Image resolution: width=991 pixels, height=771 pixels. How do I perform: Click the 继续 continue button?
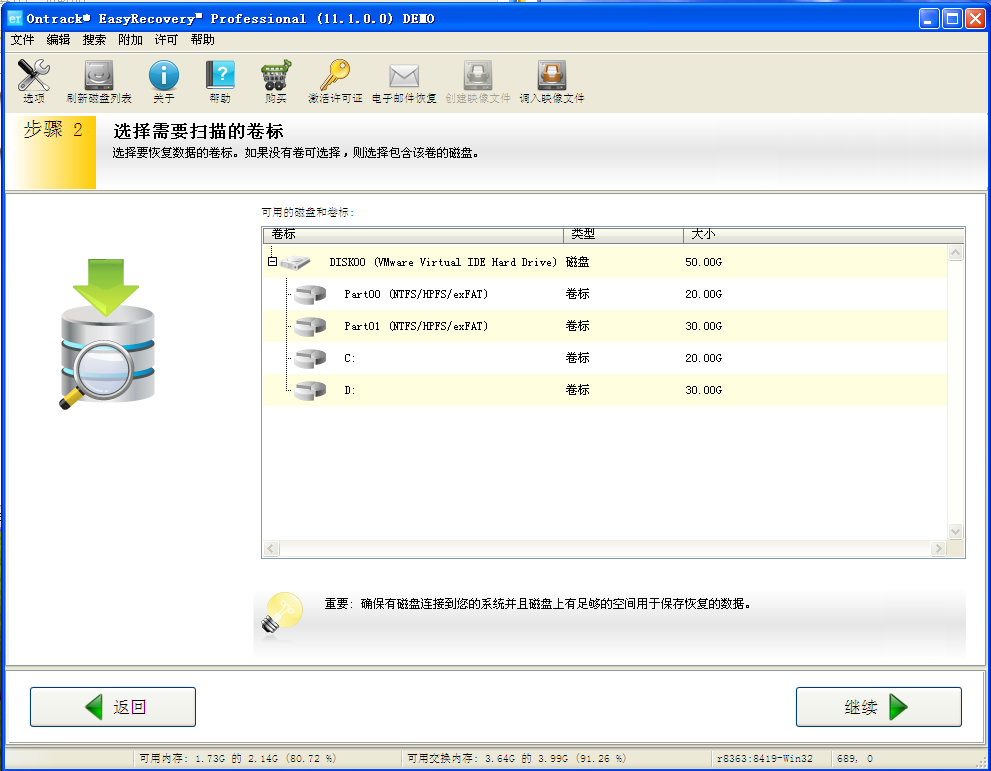click(879, 707)
